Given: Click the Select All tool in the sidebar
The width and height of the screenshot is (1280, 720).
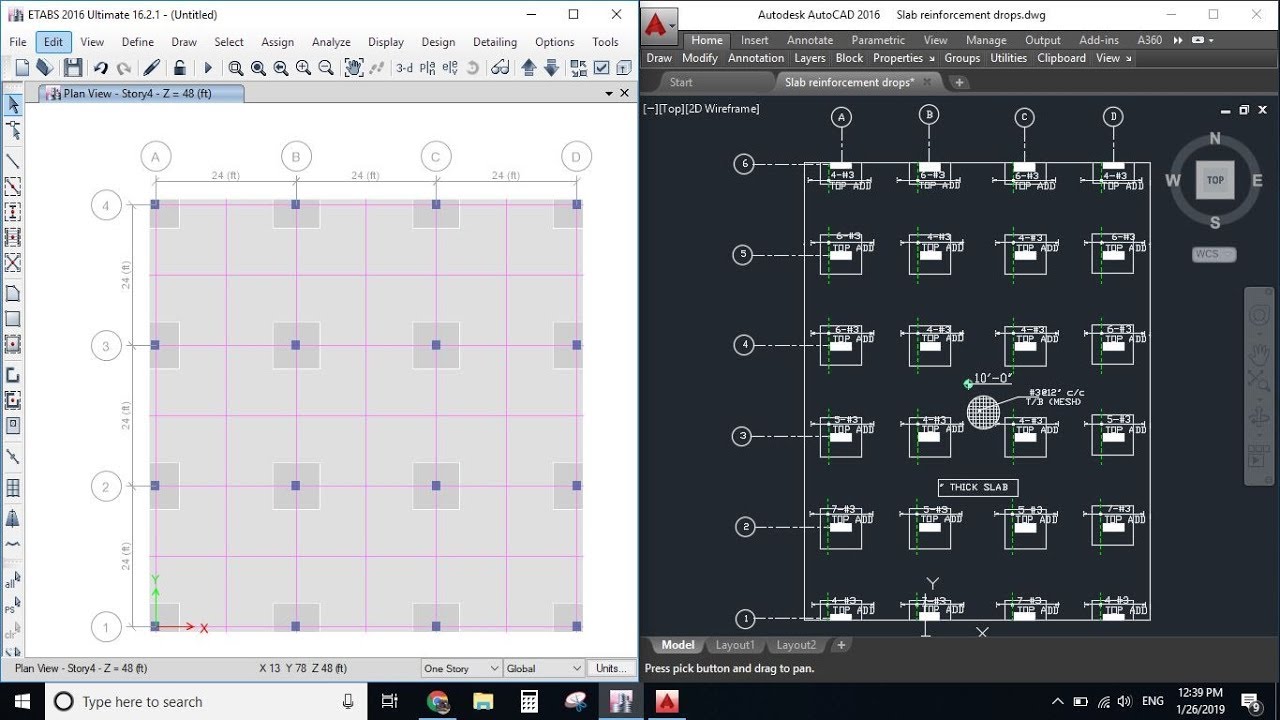Looking at the screenshot, I should click(x=11, y=581).
